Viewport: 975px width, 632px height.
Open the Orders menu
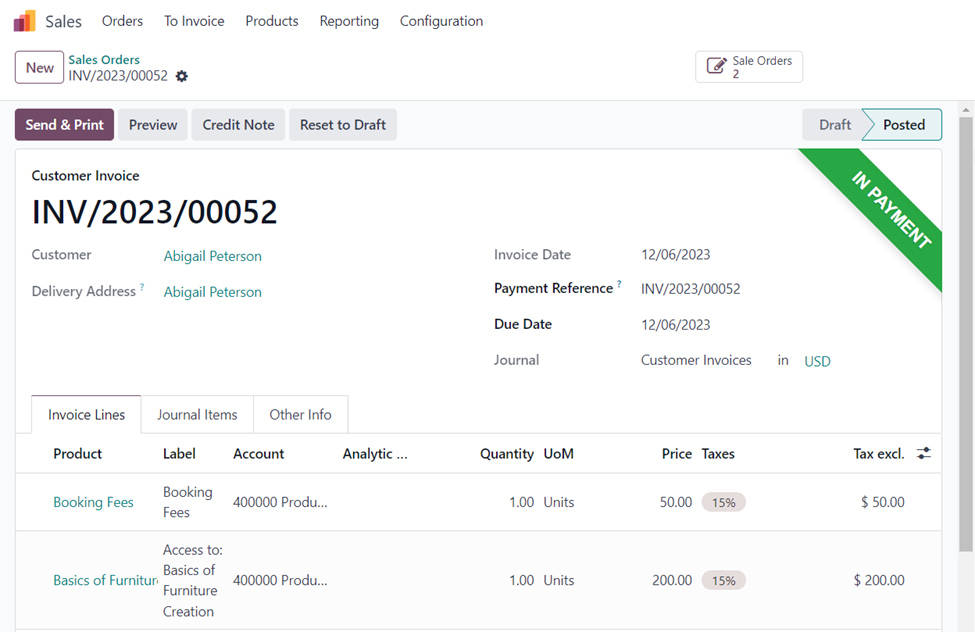122,21
